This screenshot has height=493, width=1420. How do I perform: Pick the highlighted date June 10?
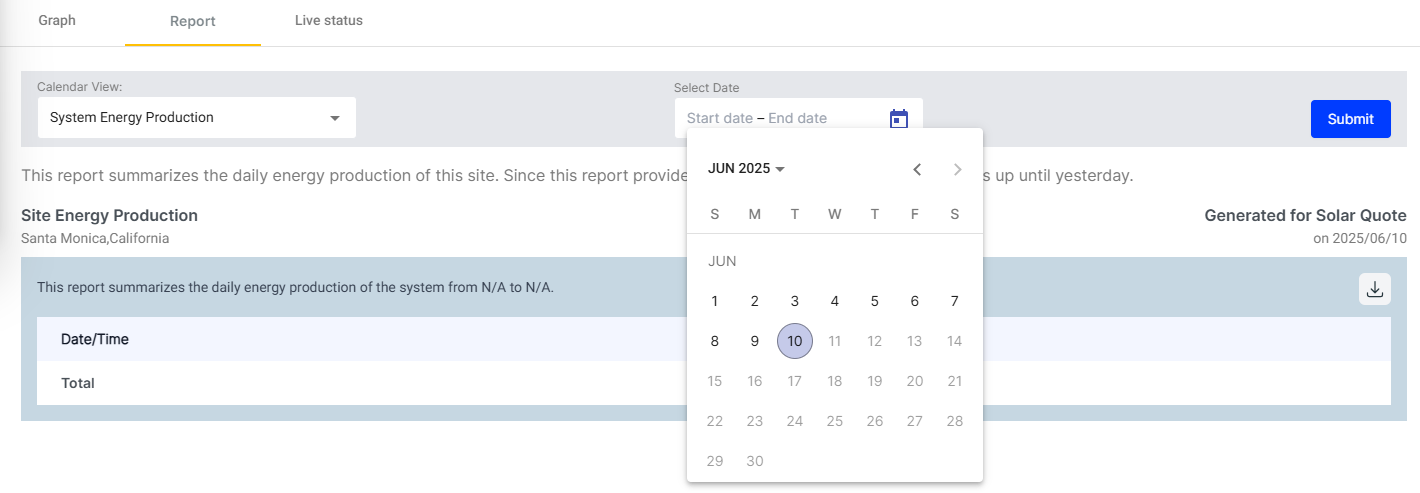click(x=795, y=341)
